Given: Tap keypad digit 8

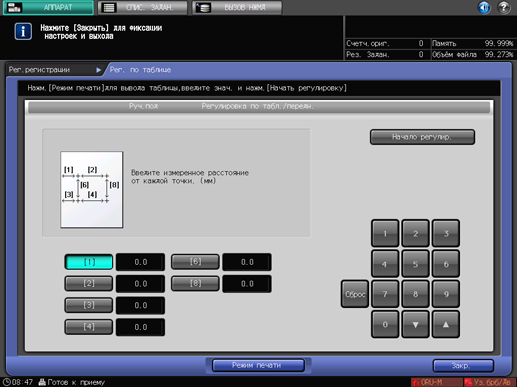Looking at the screenshot, I should pos(415,294).
